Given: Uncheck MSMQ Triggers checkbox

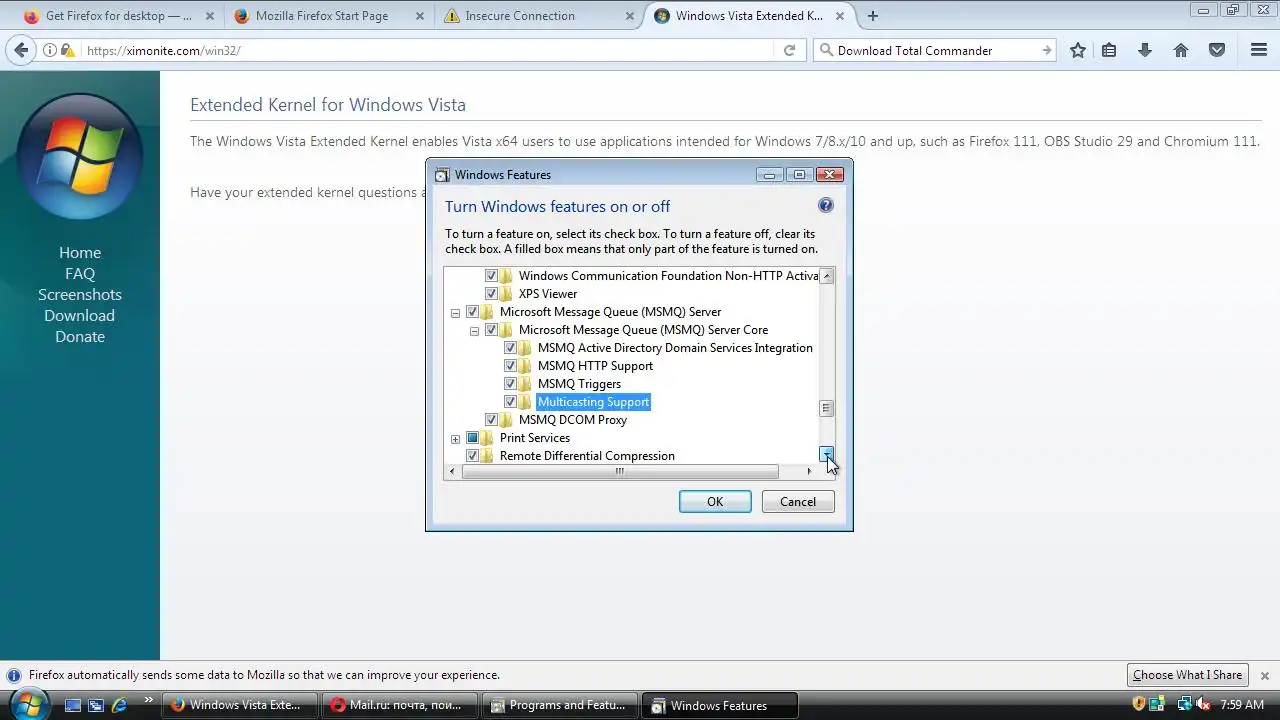Looking at the screenshot, I should click(510, 384).
